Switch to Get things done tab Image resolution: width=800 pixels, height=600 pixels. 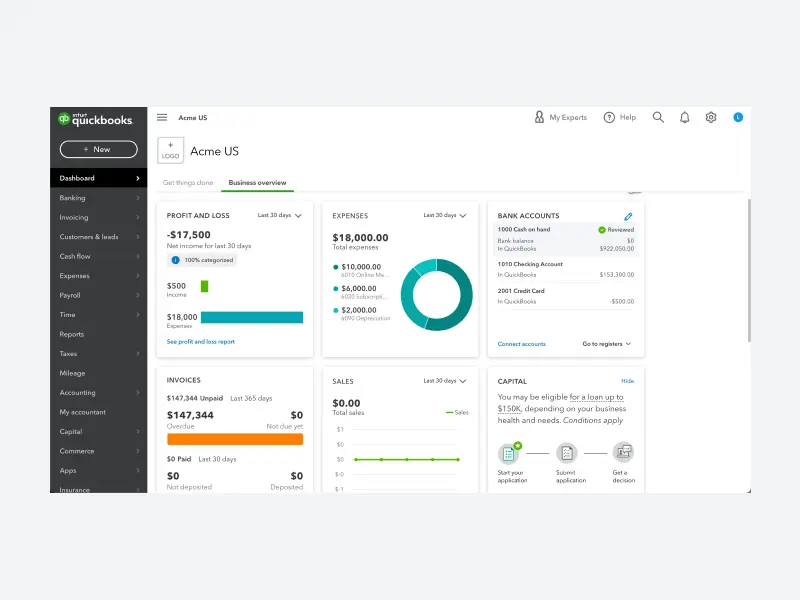(x=188, y=183)
